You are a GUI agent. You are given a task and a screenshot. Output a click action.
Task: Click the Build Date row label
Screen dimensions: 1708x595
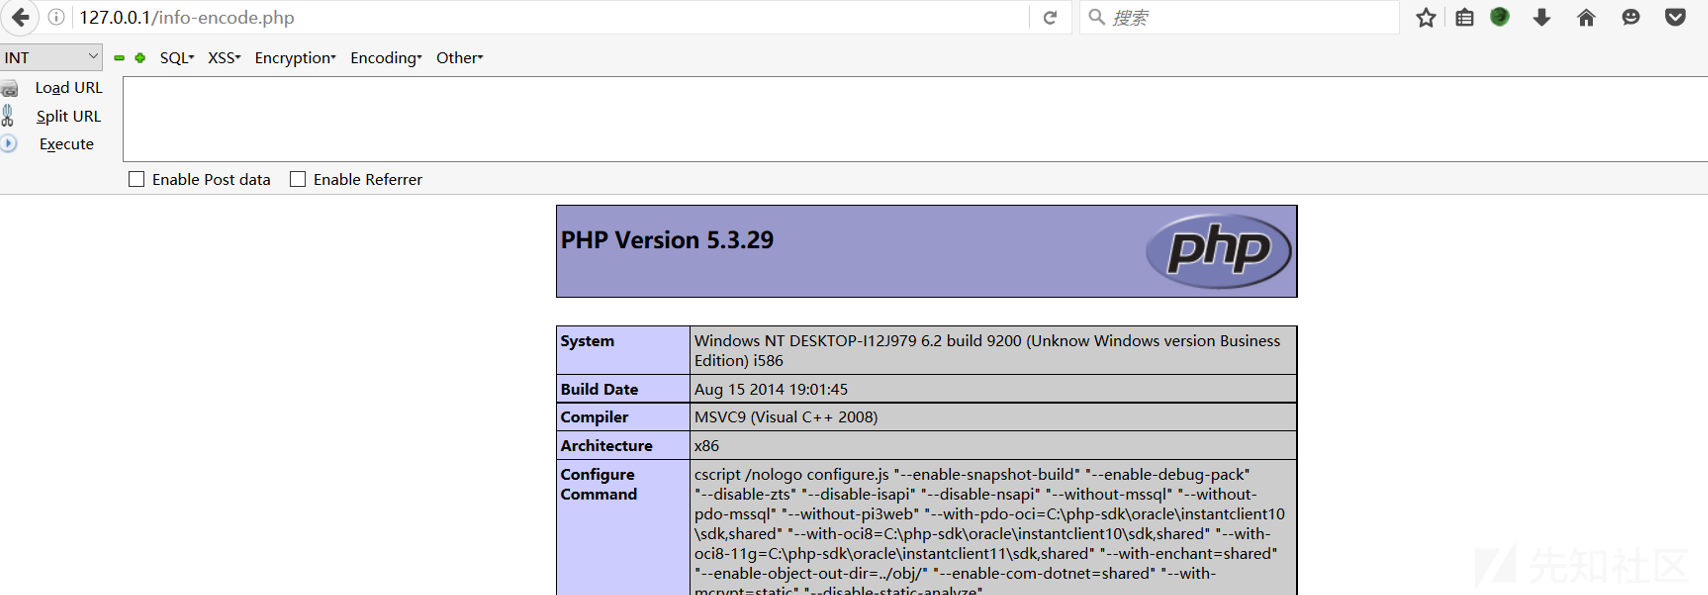[x=599, y=389]
